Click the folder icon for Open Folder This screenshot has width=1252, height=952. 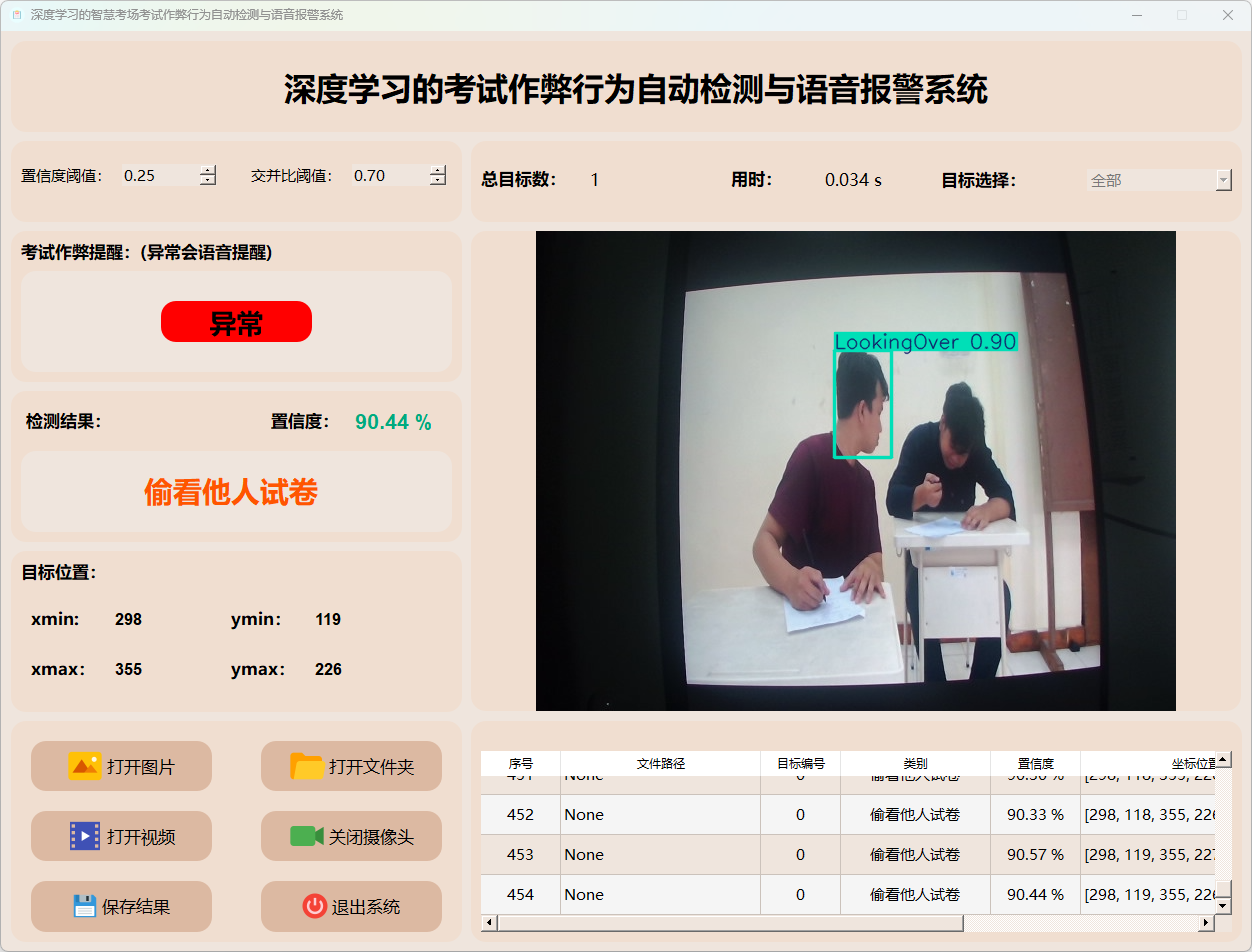(x=307, y=766)
